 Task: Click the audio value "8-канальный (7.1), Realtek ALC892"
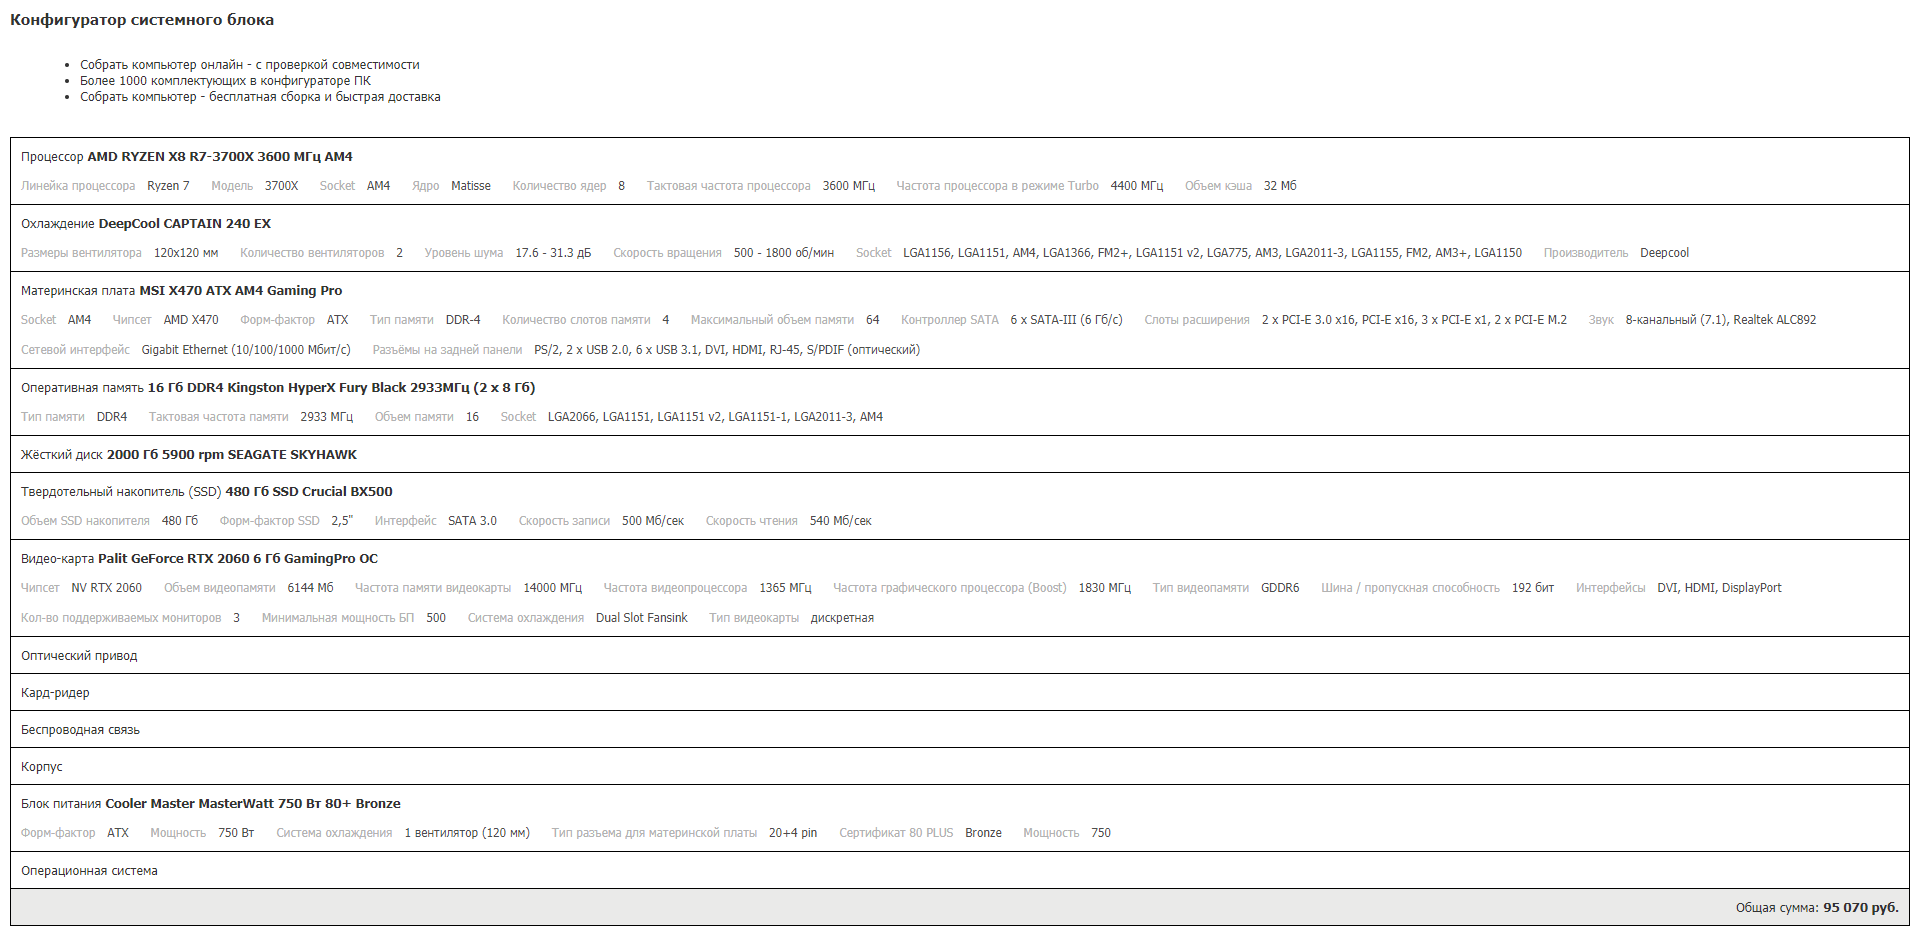click(x=1720, y=320)
